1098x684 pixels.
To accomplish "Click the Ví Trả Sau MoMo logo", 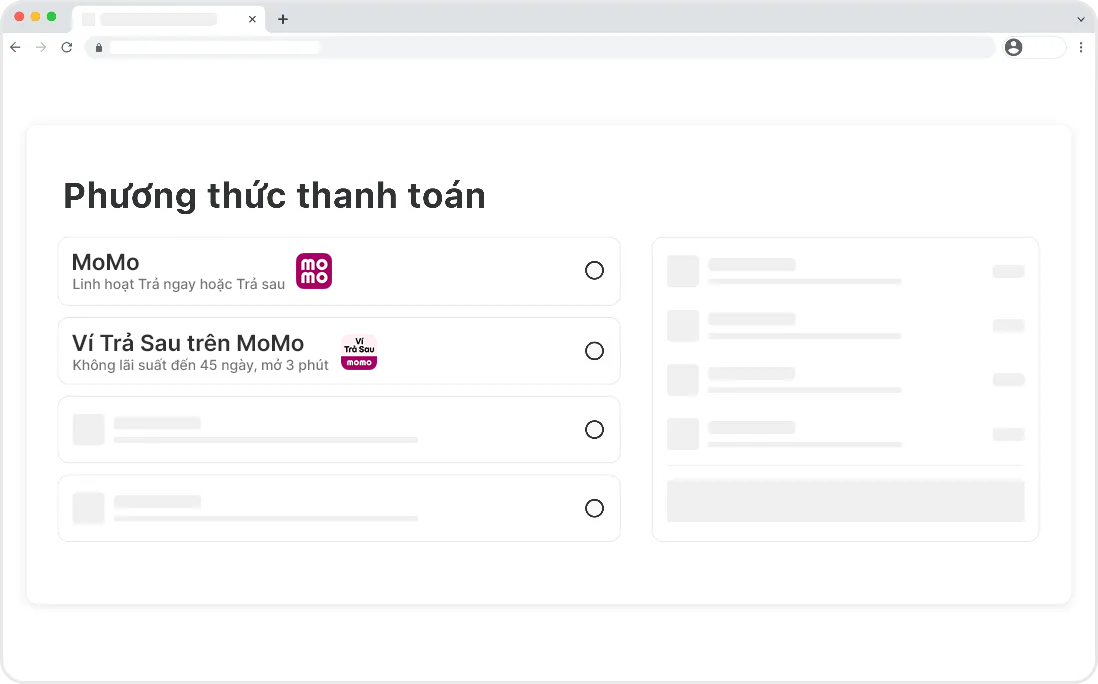I will click(358, 351).
